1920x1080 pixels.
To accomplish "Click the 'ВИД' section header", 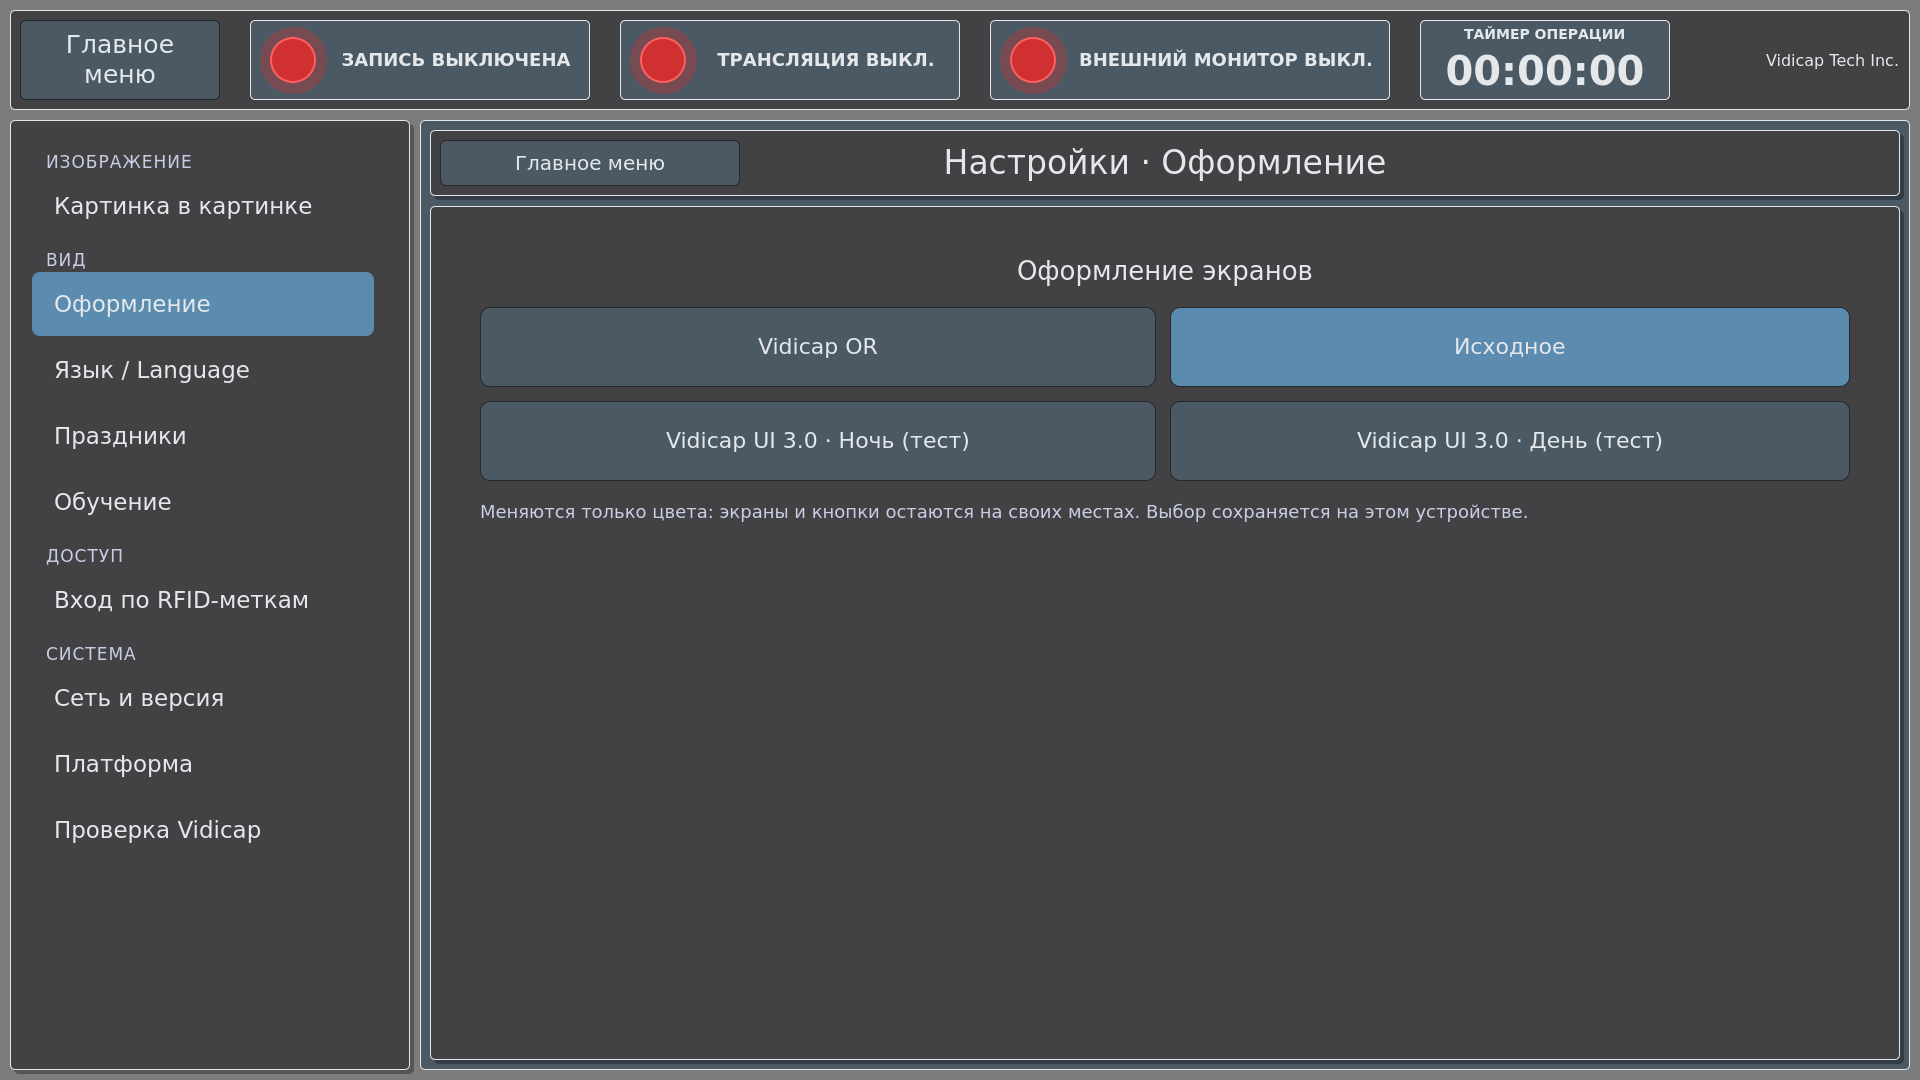I will pyautogui.click(x=66, y=260).
